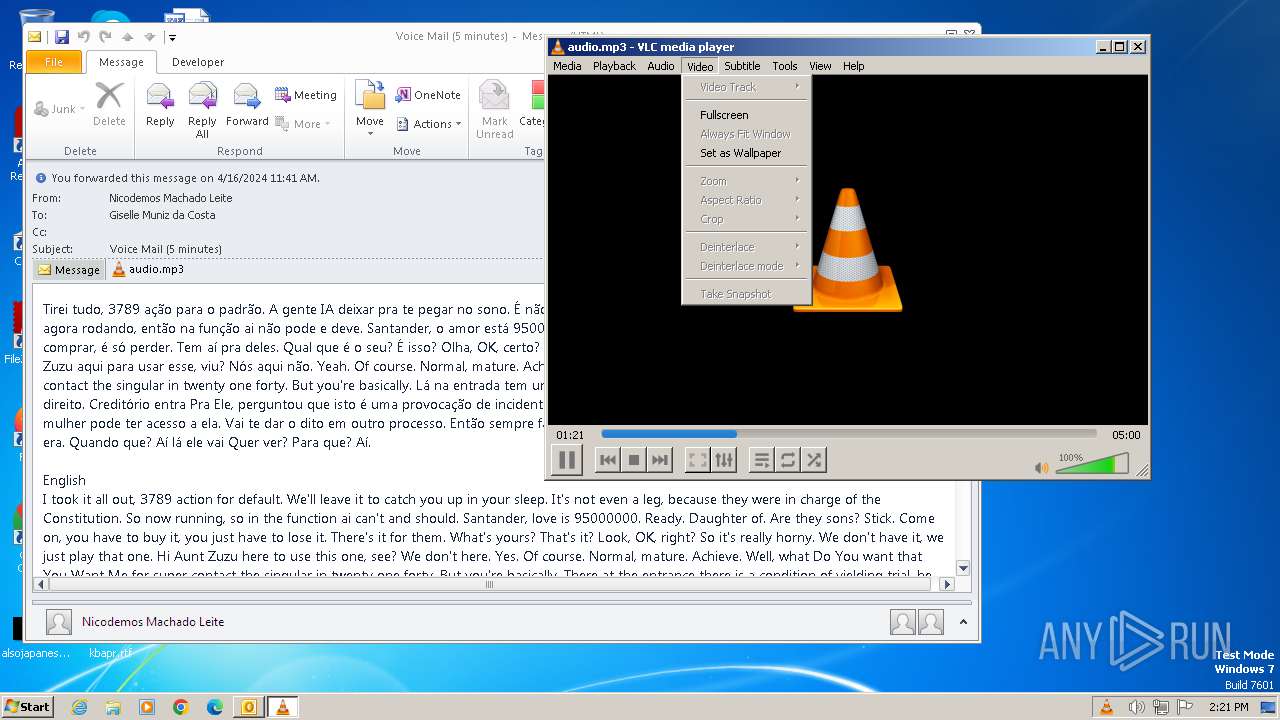This screenshot has height=720, width=1280.
Task: Open Actions dropdown in Outlook
Action: click(429, 124)
